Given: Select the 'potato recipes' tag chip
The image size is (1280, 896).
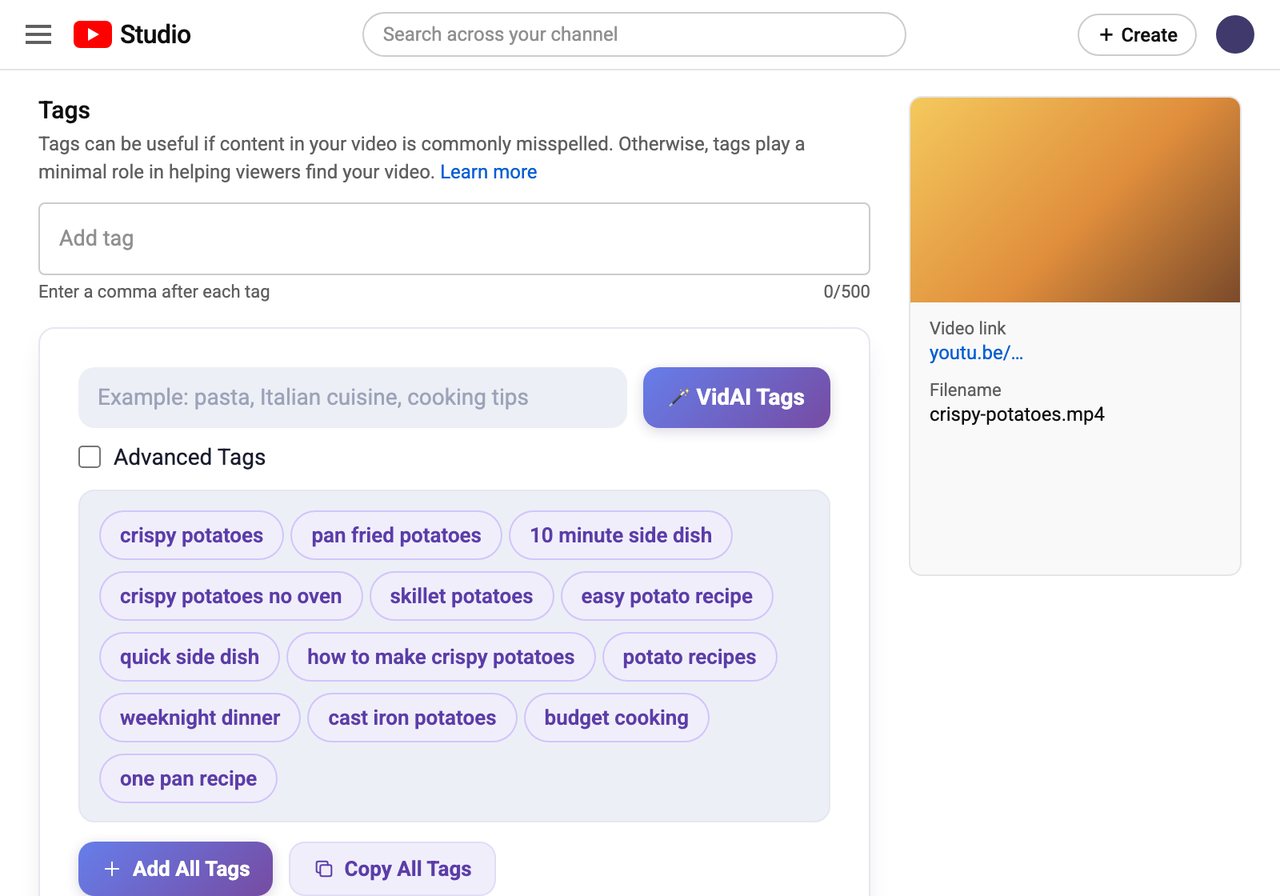Looking at the screenshot, I should click(690, 657).
